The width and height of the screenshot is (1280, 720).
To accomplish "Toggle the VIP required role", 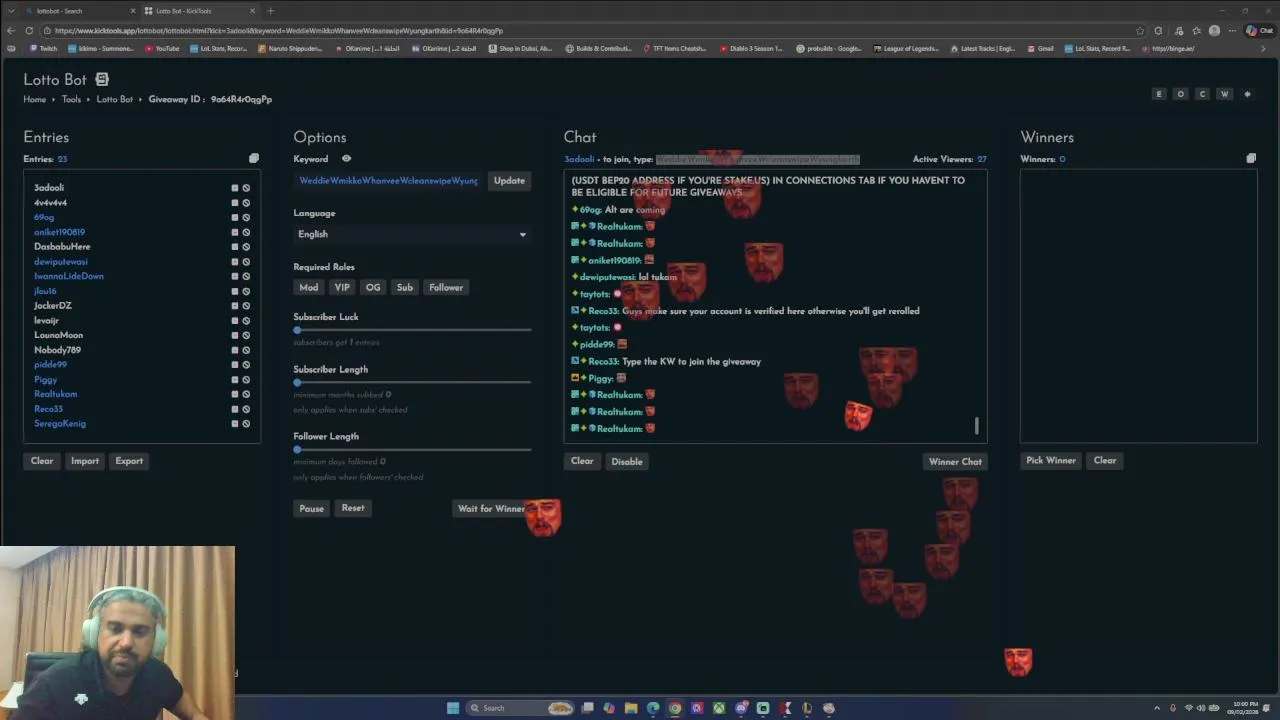I will (x=342, y=288).
